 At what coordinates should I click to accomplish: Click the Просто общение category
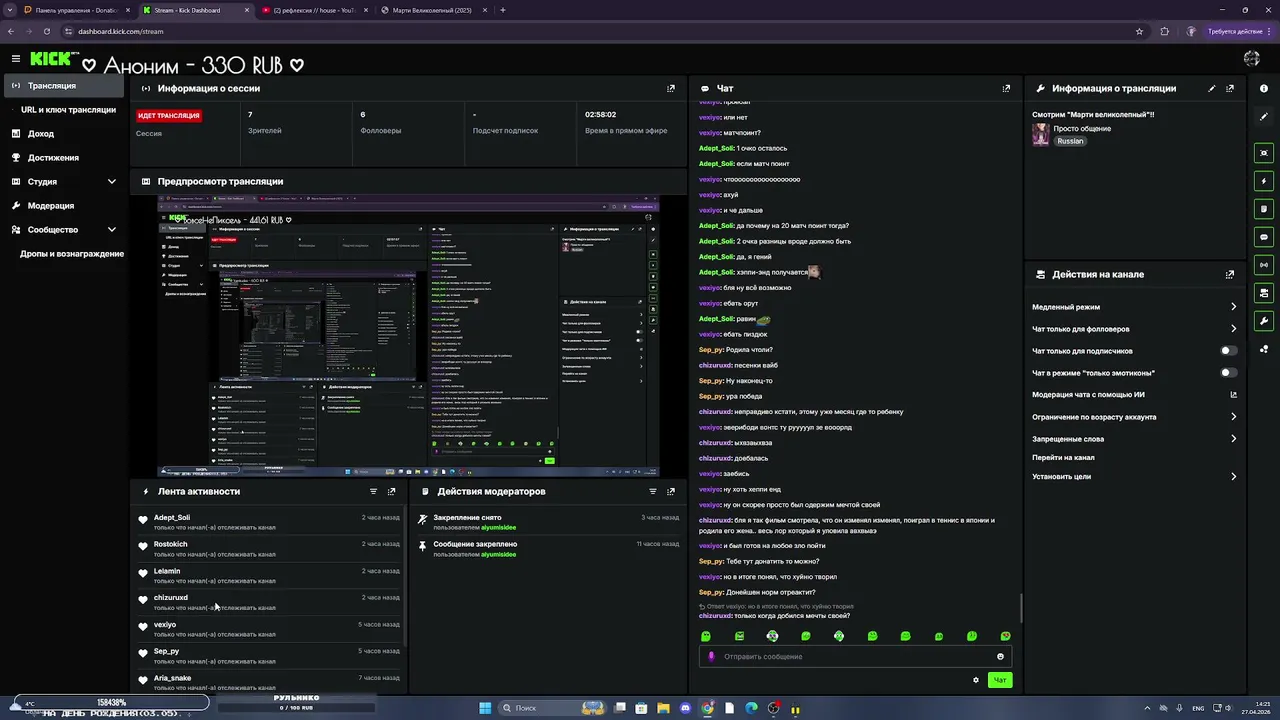click(x=1083, y=129)
